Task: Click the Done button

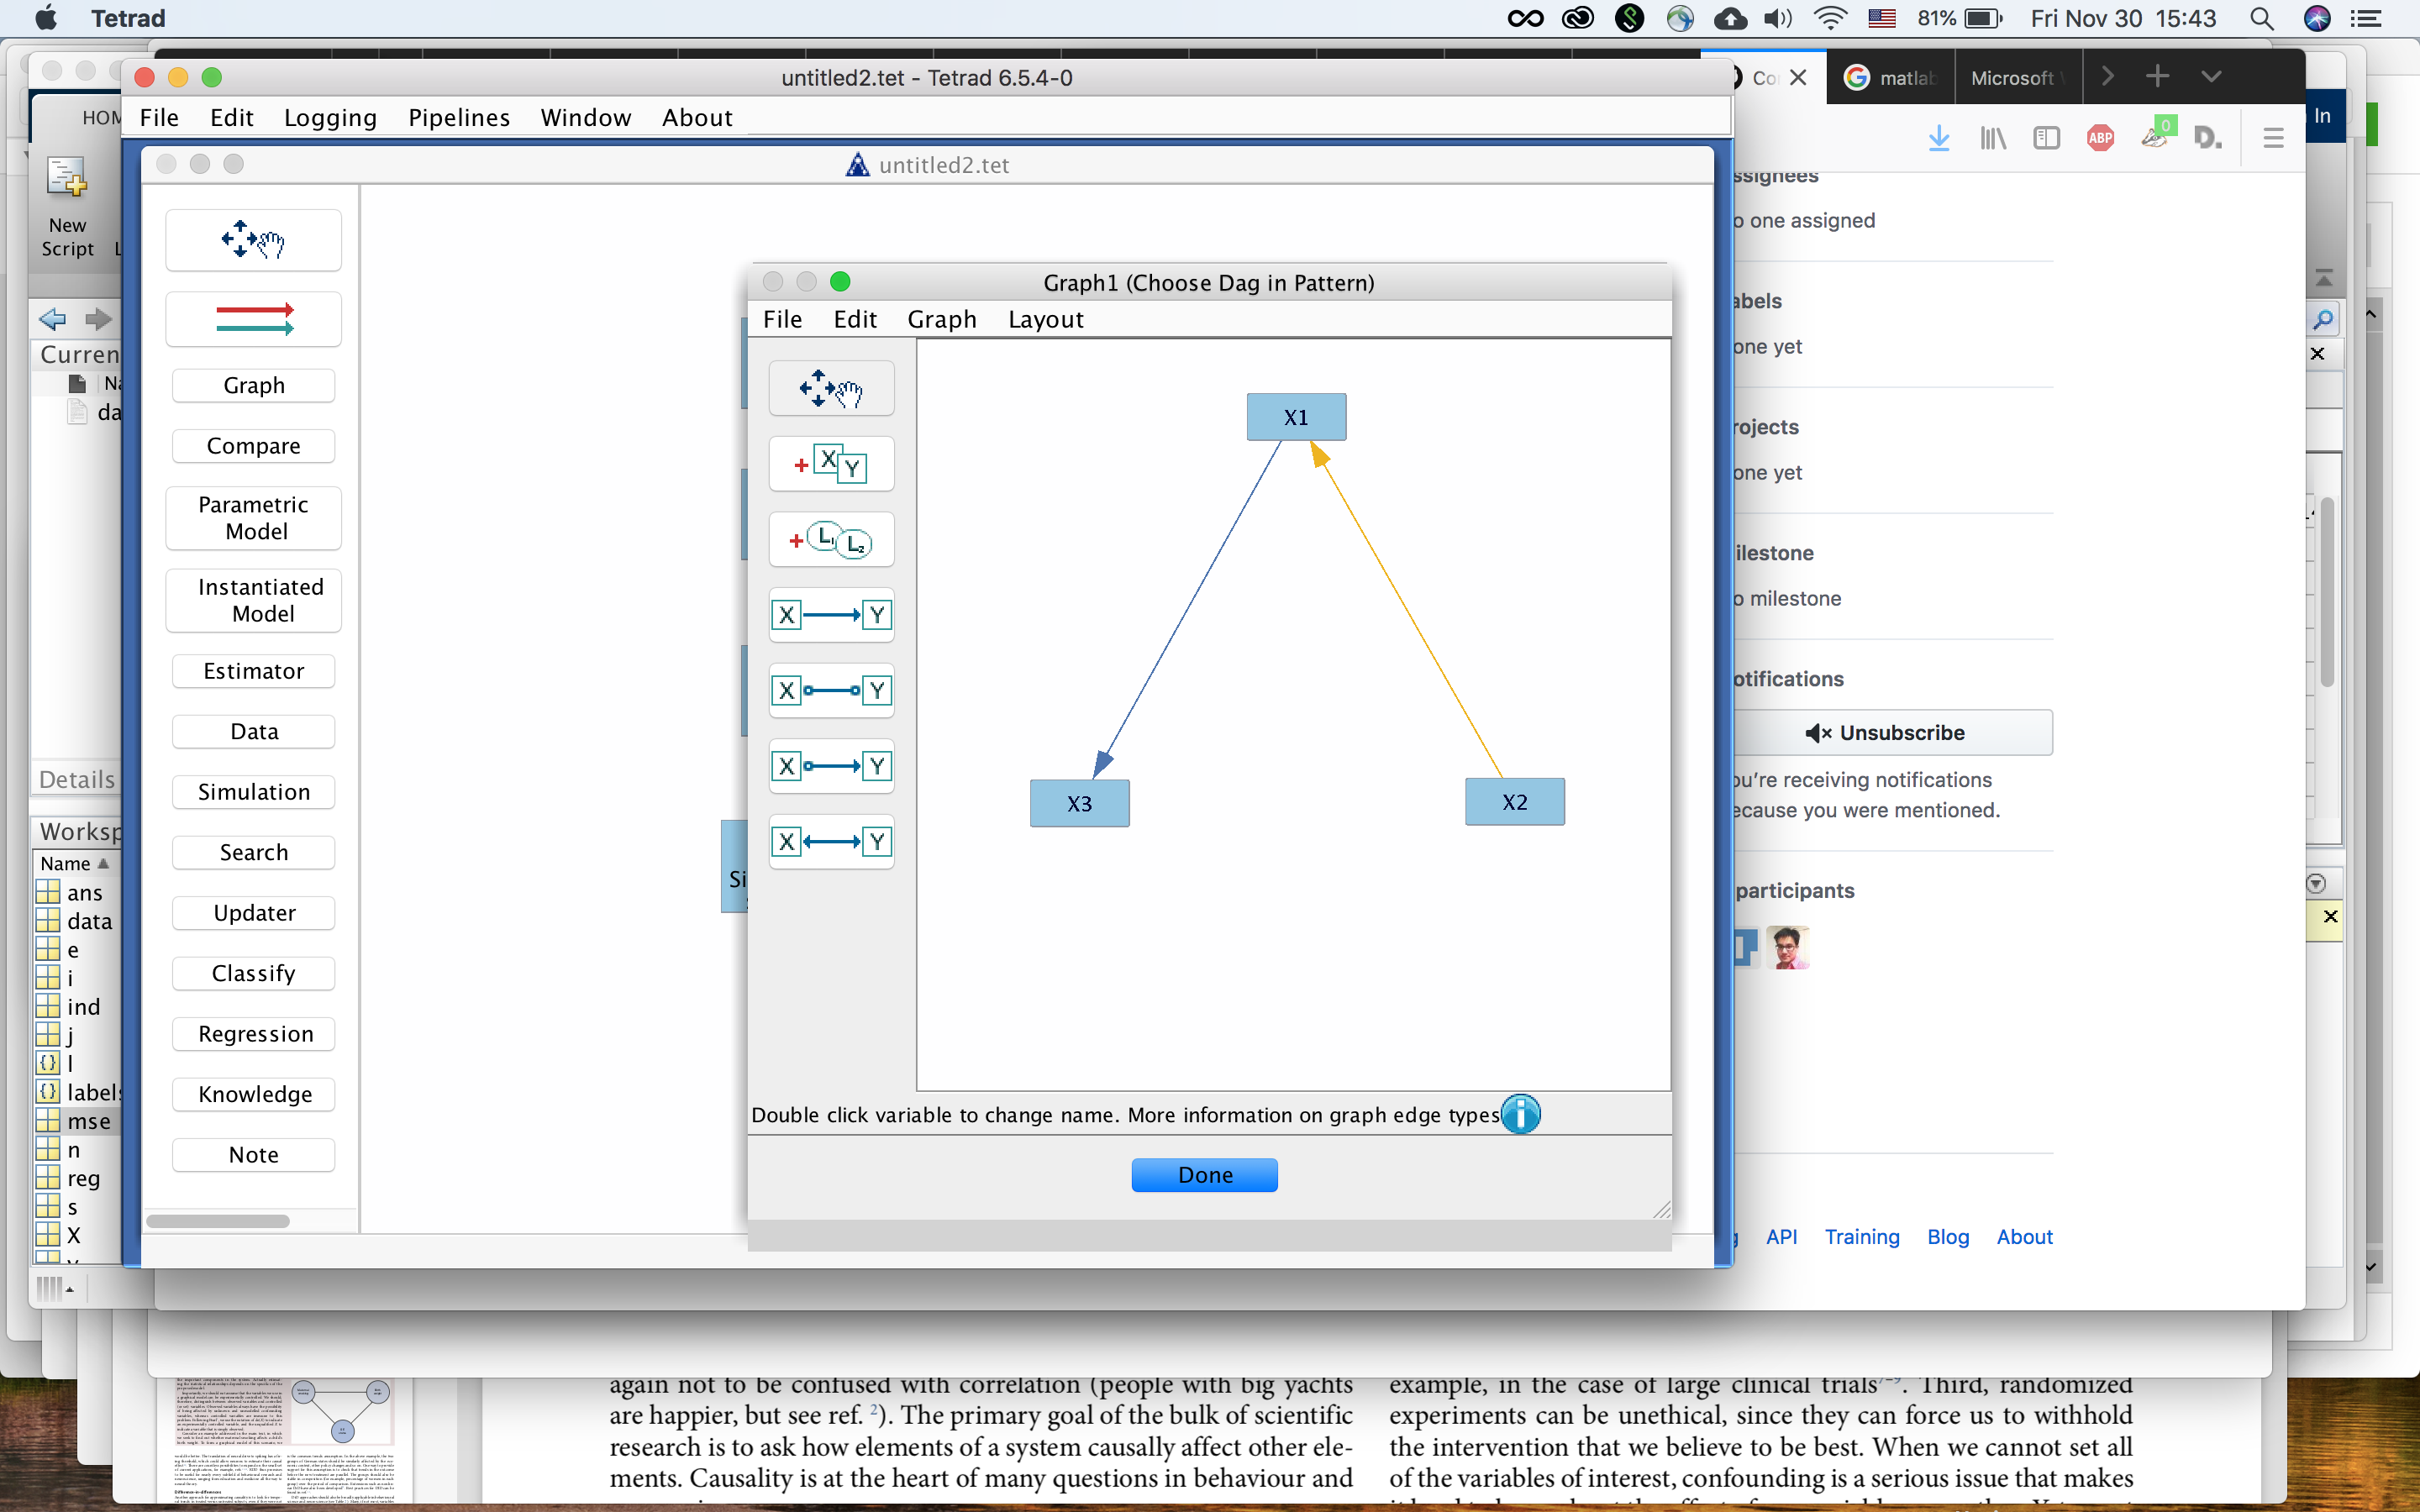Action: click(x=1204, y=1174)
